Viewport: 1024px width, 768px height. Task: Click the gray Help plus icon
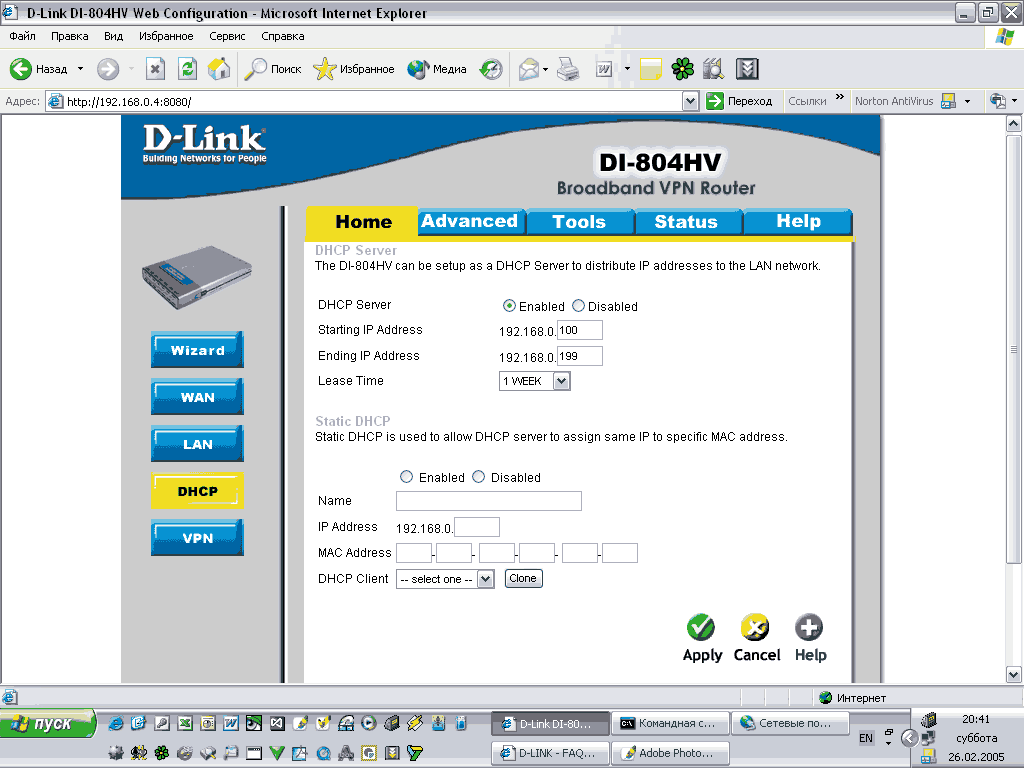point(808,627)
